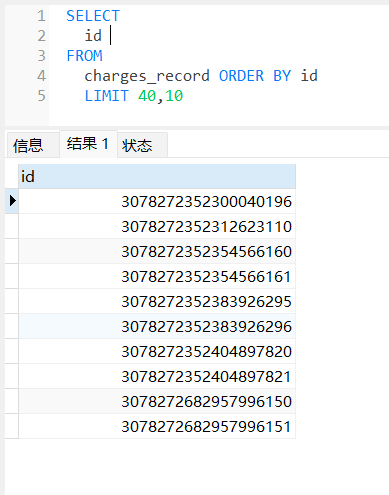Click the BY keyword in query
This screenshot has width=389, height=495.
(x=282, y=76)
